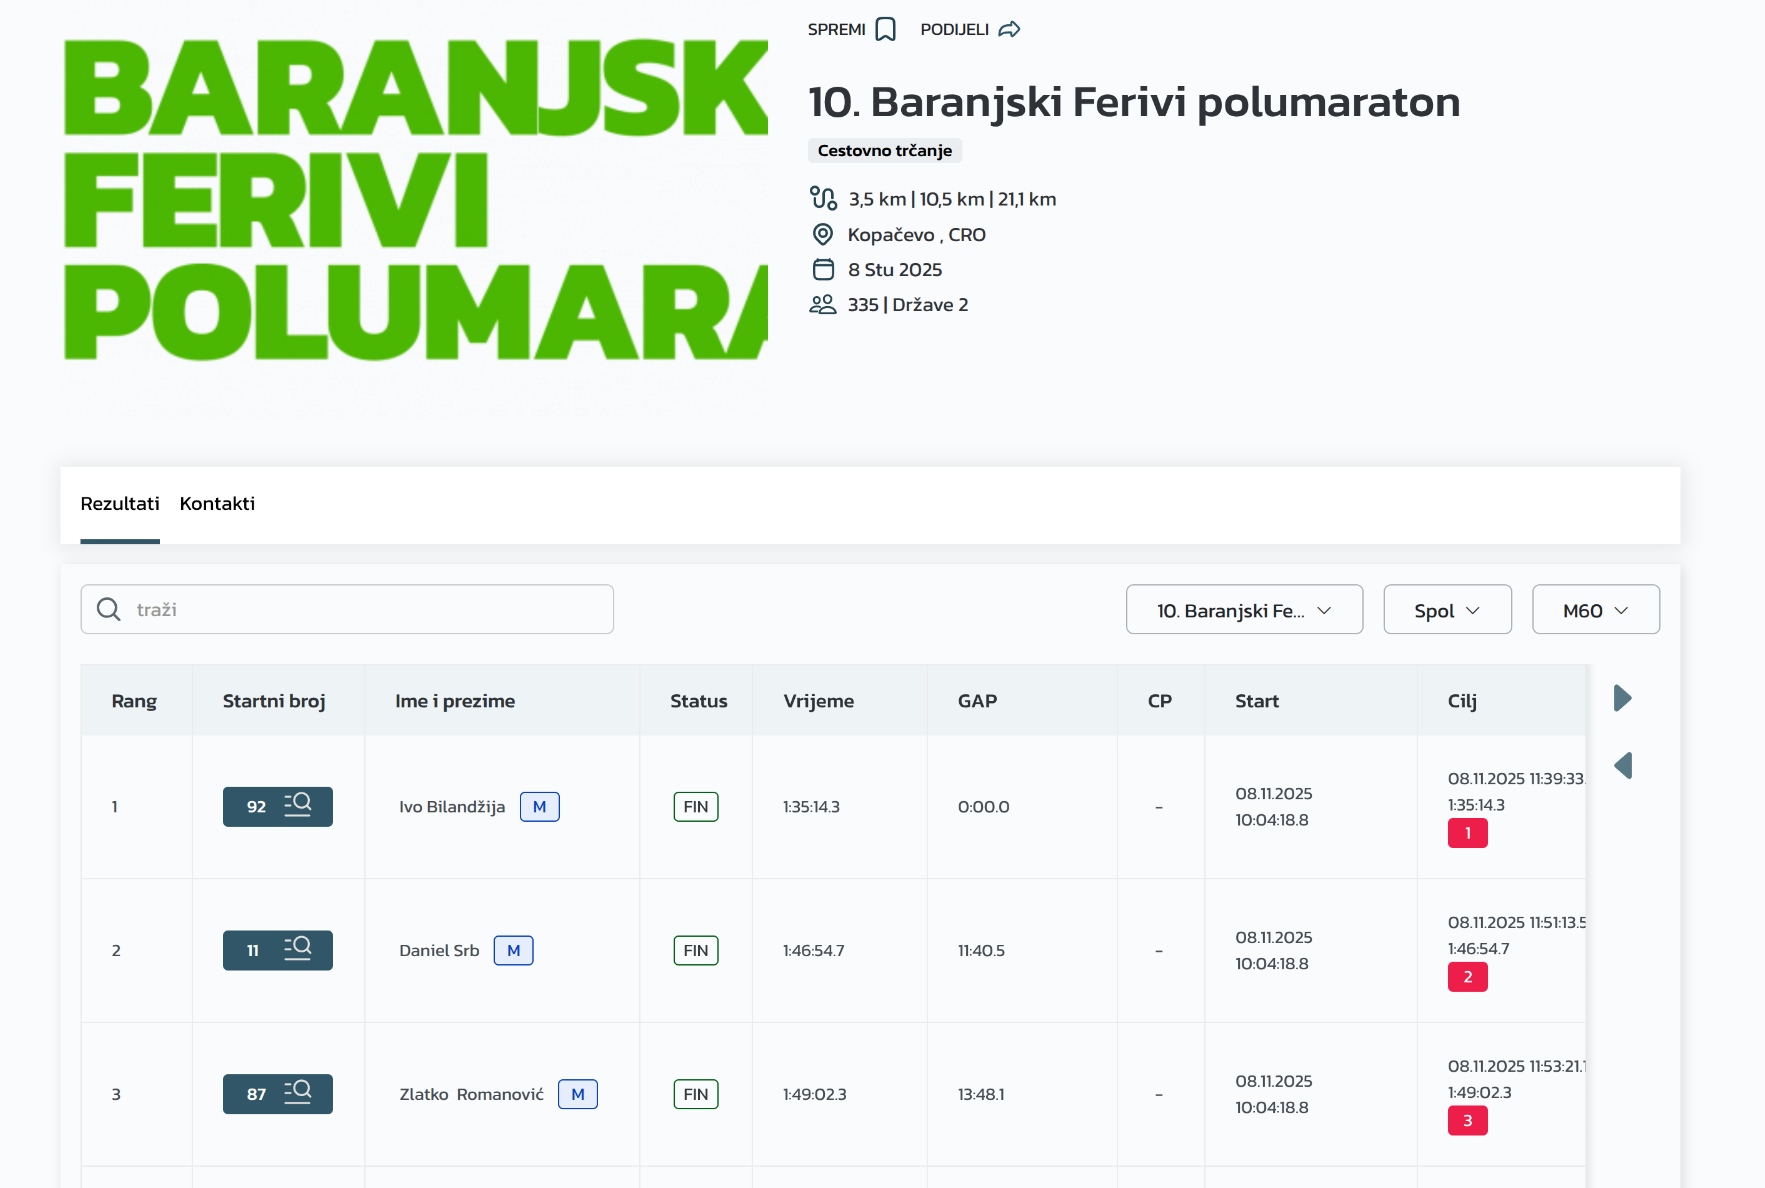Click runner name Zlatko Romanović
Screen dimensions: 1765x1188
(x=471, y=1094)
